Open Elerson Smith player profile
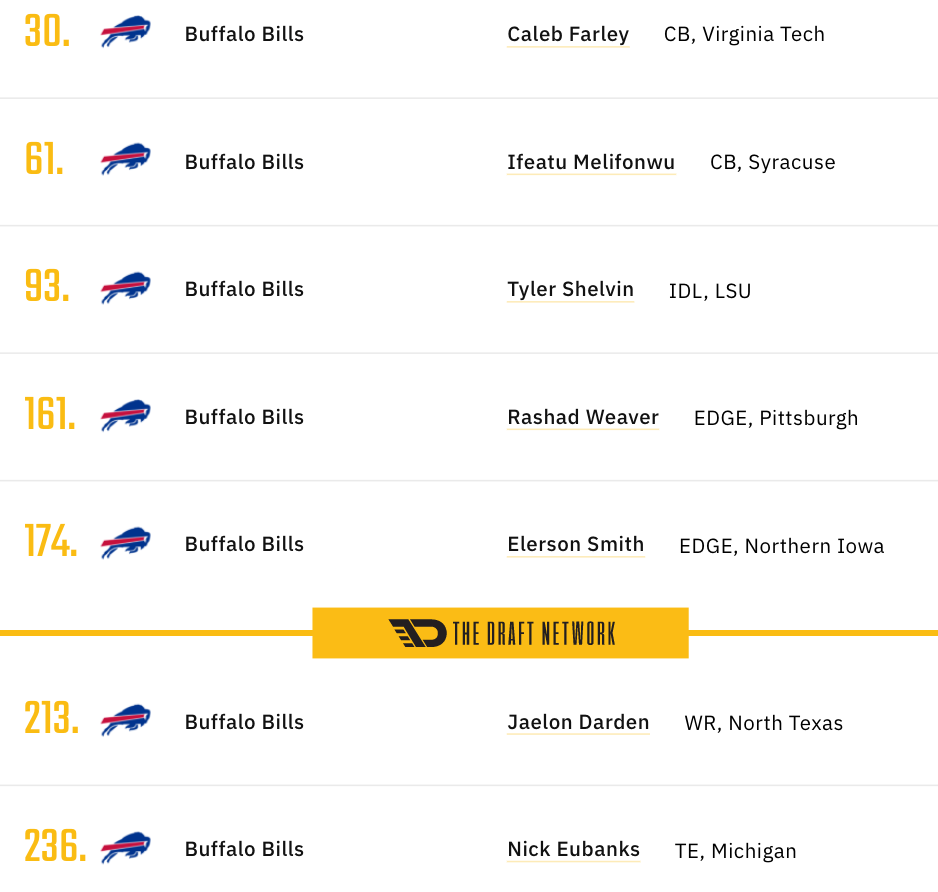The height and width of the screenshot is (892, 938). (x=575, y=544)
